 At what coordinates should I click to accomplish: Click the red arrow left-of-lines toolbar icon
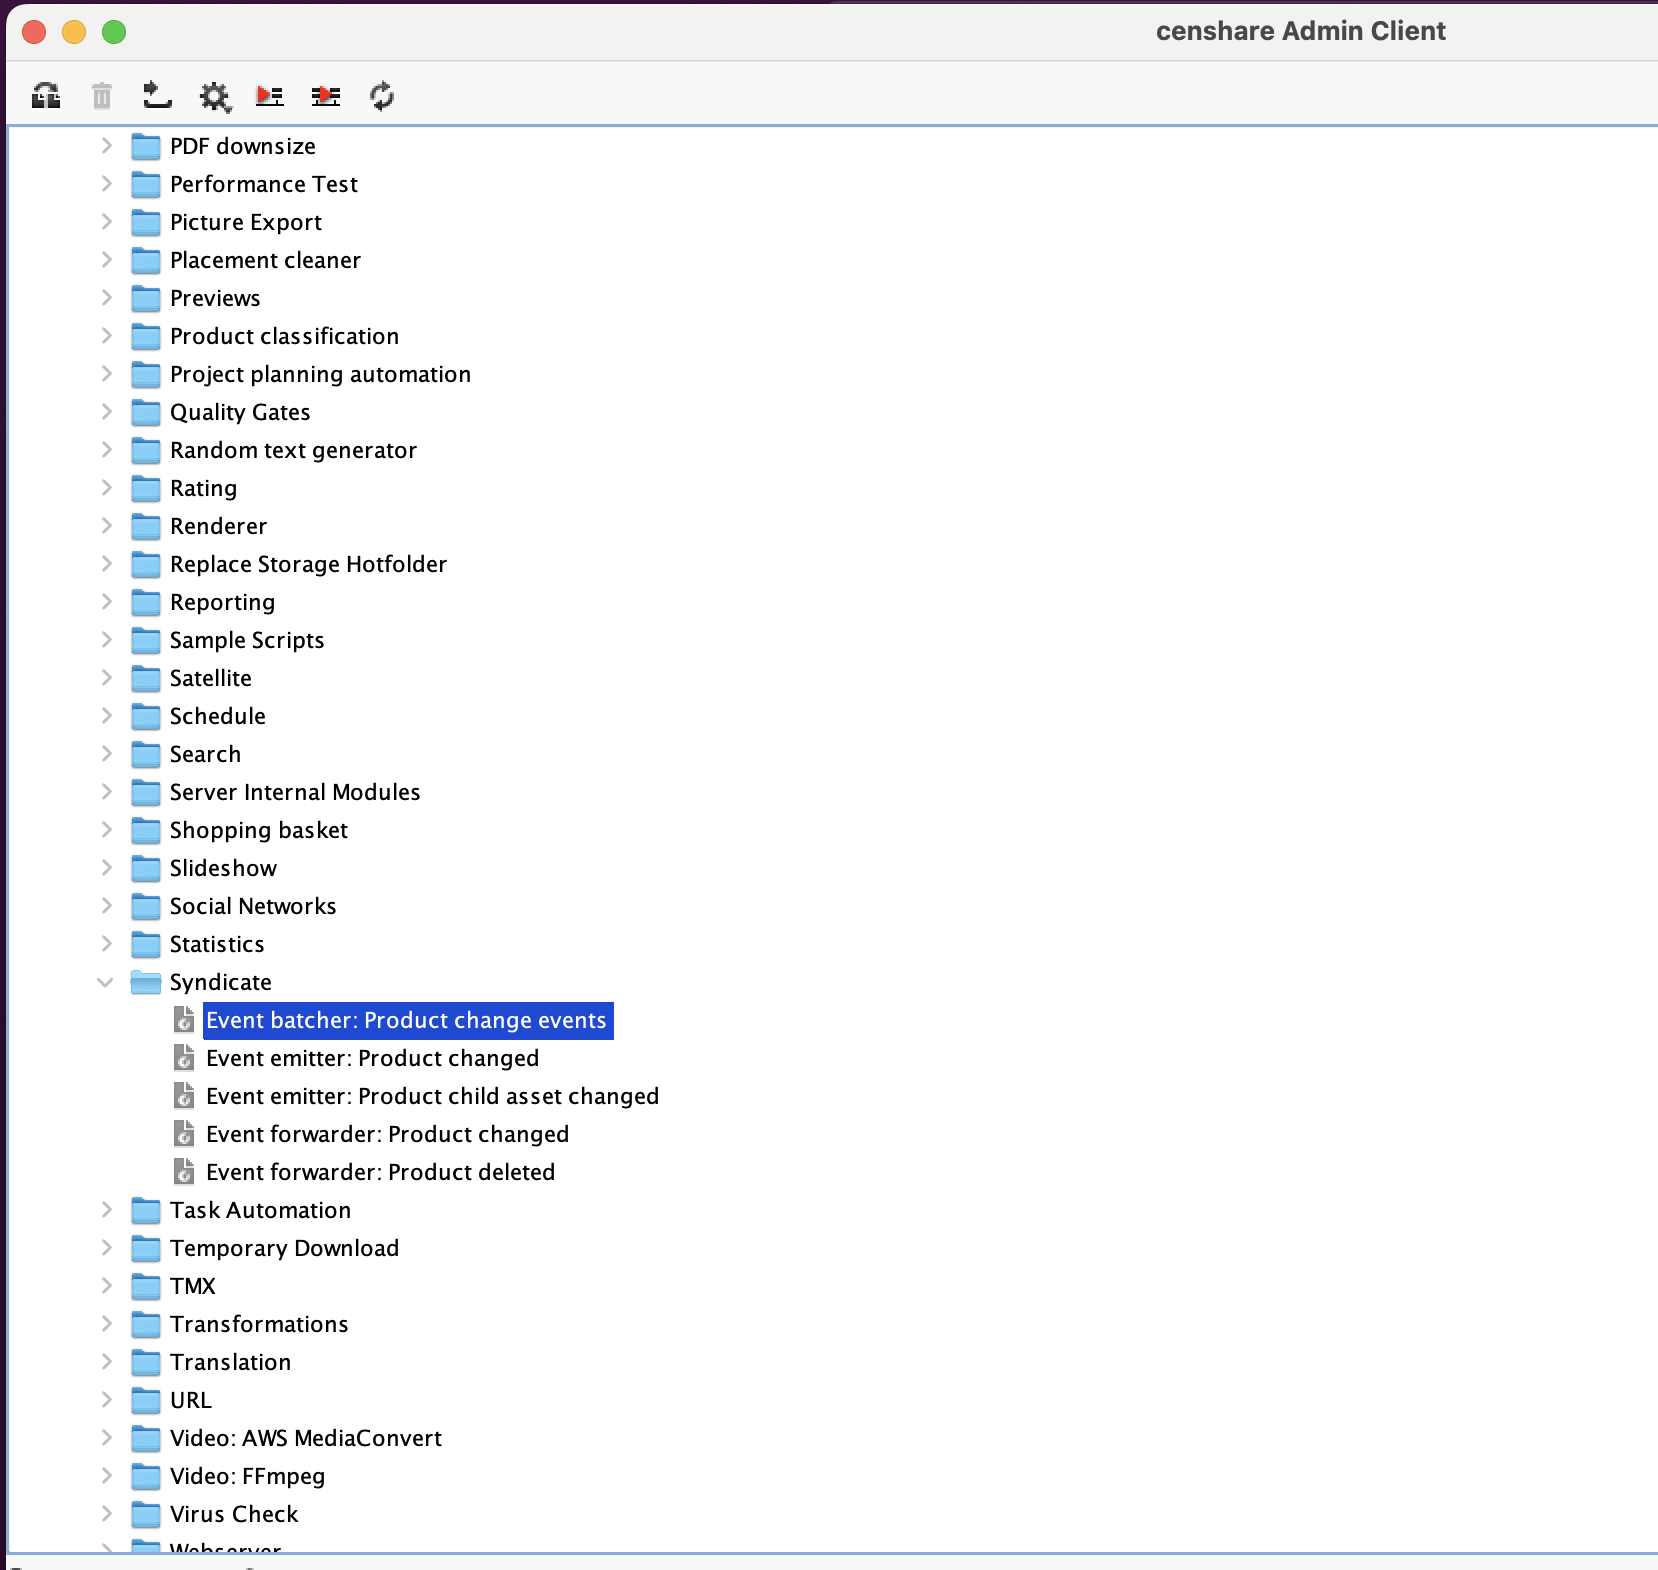(269, 96)
